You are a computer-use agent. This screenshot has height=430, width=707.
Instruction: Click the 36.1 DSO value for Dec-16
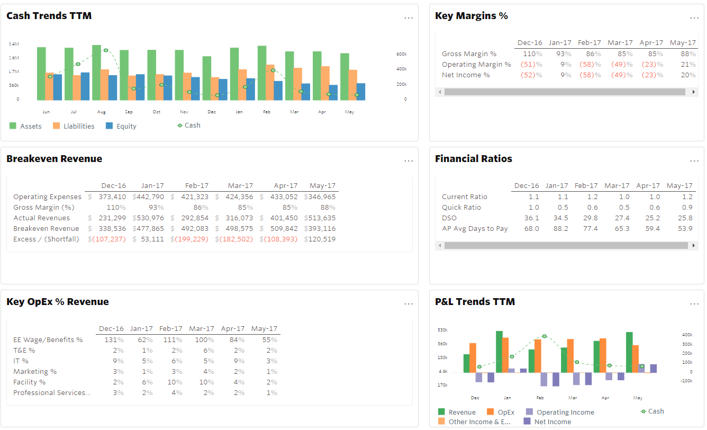coord(532,218)
